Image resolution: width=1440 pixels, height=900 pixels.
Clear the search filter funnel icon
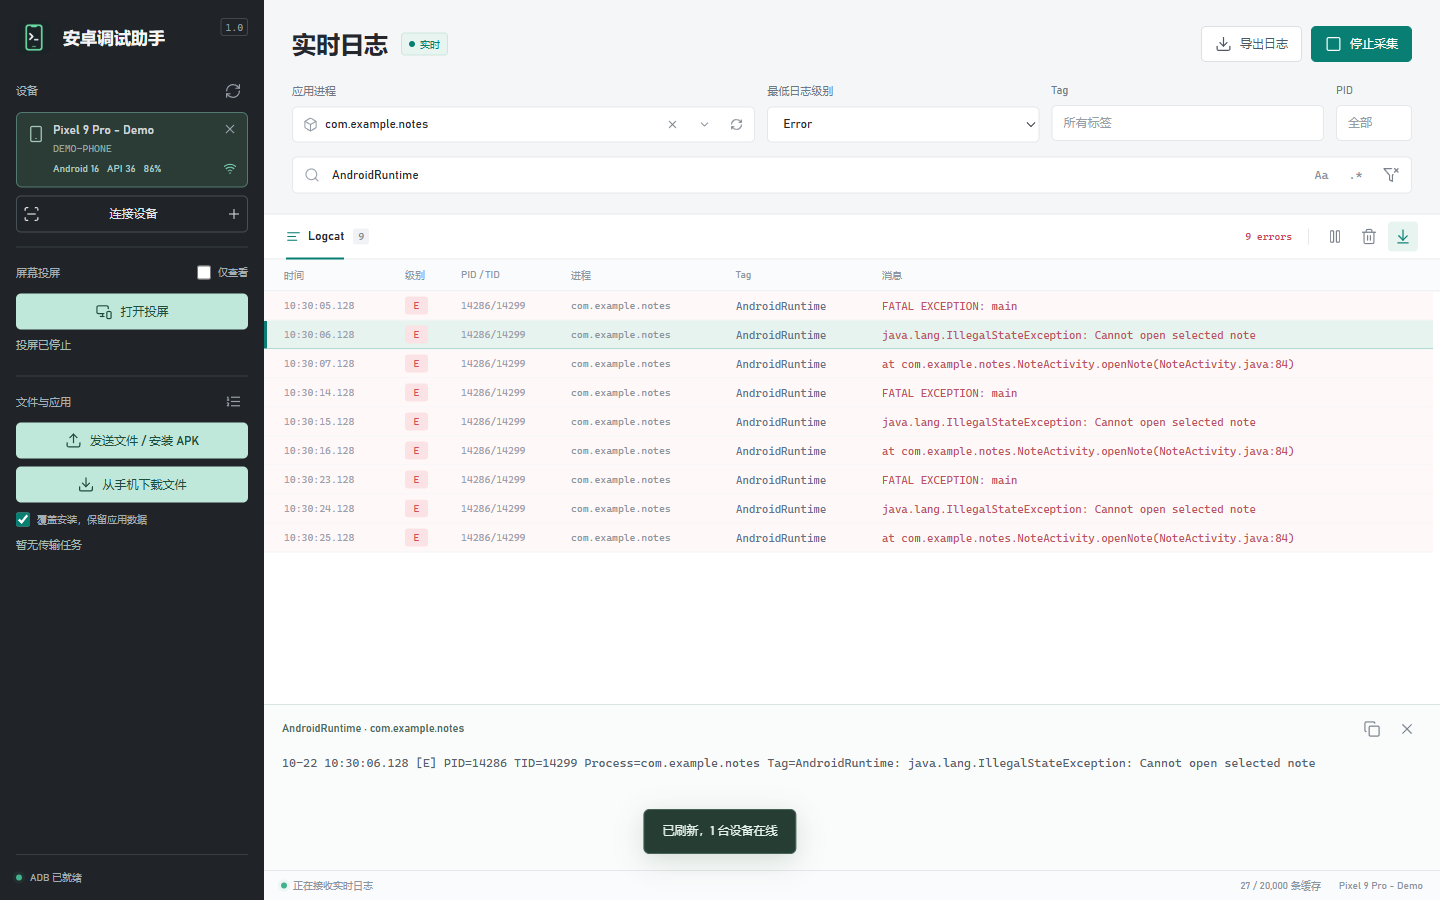pyautogui.click(x=1391, y=175)
